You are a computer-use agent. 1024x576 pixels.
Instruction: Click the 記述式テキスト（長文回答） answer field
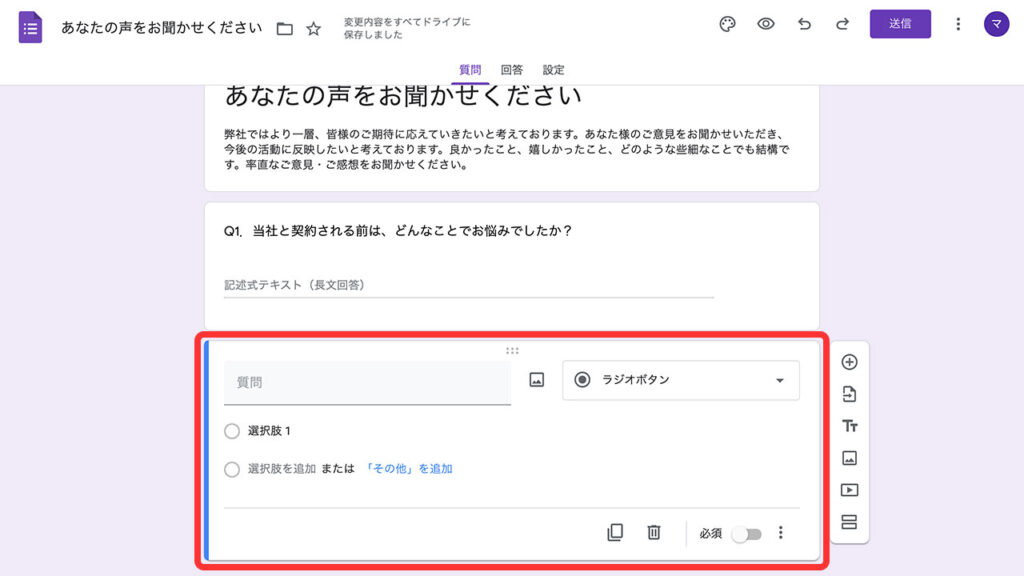[468, 285]
